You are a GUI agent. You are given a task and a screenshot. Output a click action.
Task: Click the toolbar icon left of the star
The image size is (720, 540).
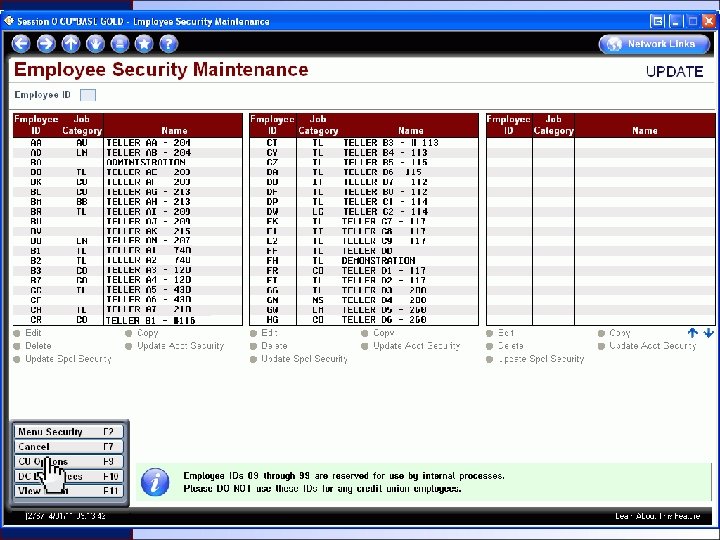point(120,44)
